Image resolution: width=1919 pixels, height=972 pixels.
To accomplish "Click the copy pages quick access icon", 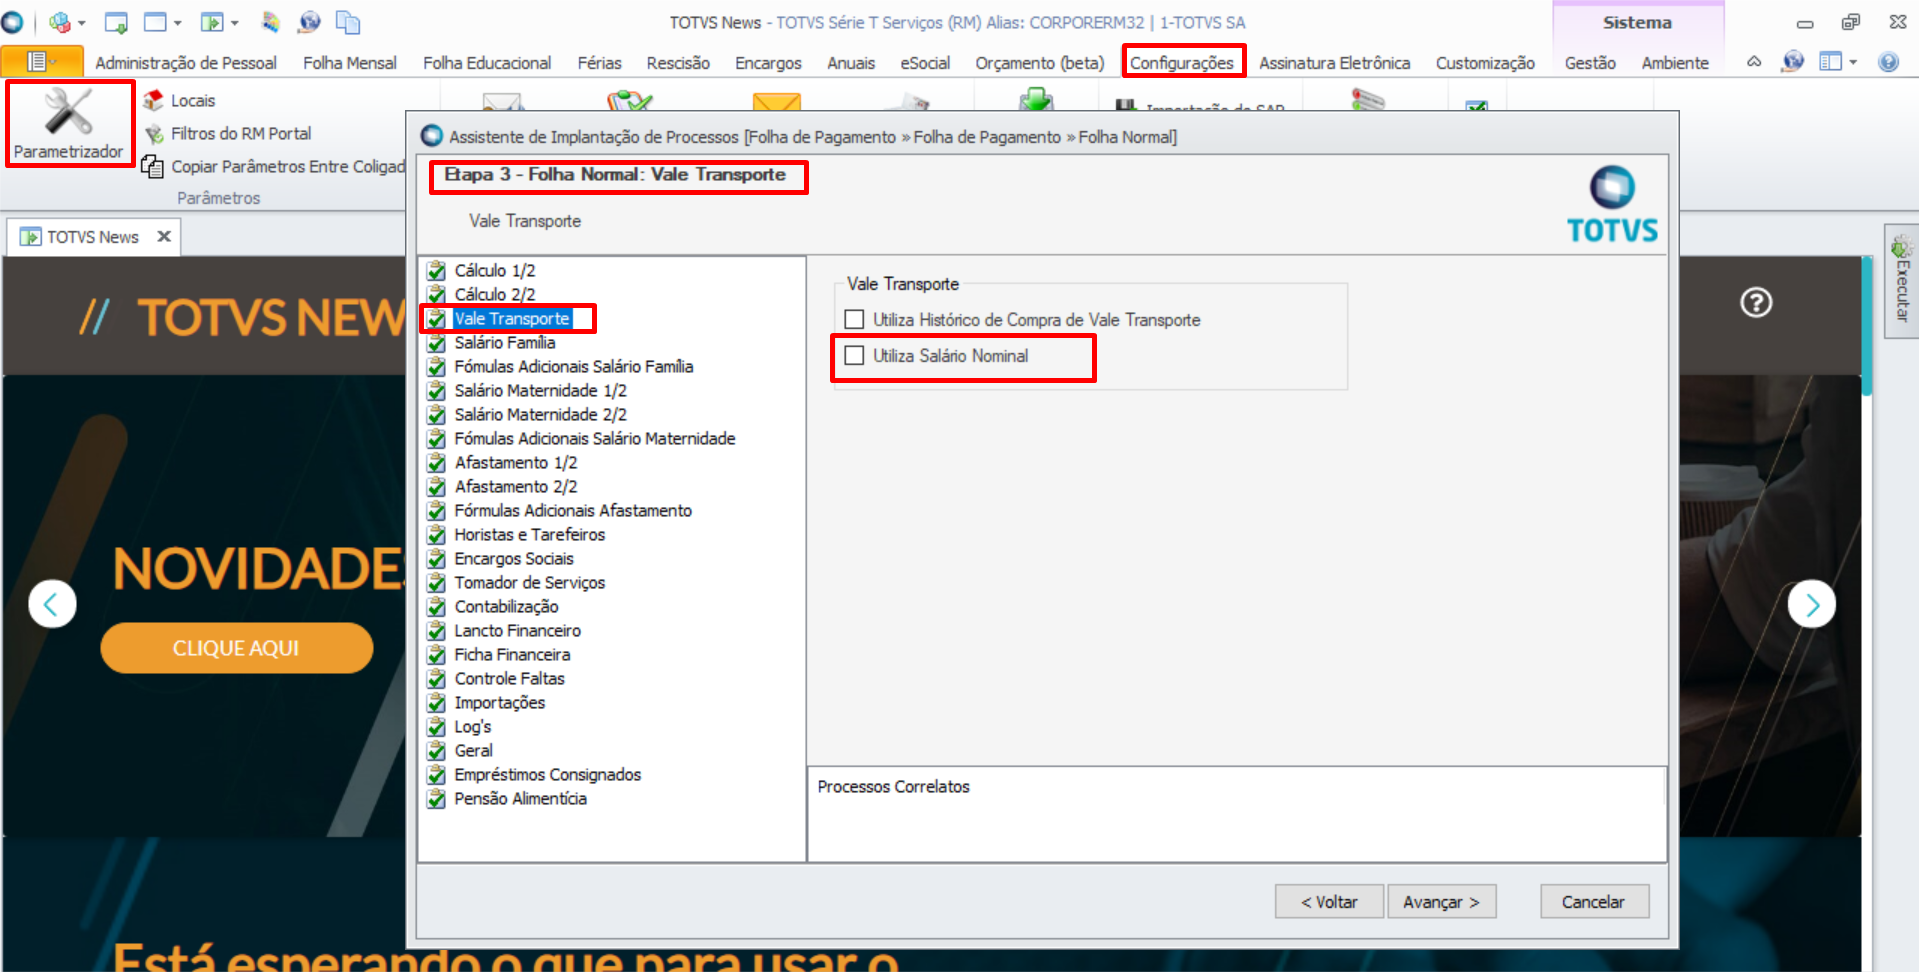I will pos(348,22).
